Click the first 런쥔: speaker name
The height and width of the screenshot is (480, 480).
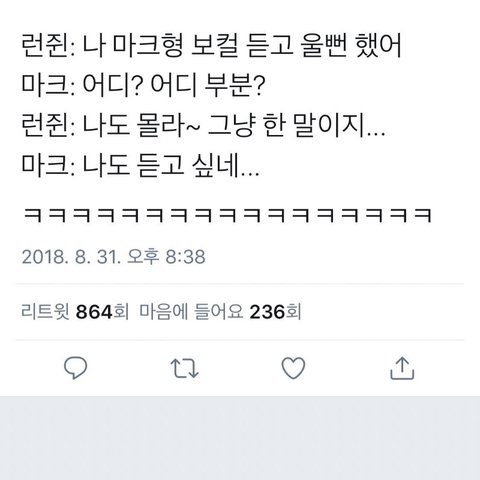[x=48, y=46]
